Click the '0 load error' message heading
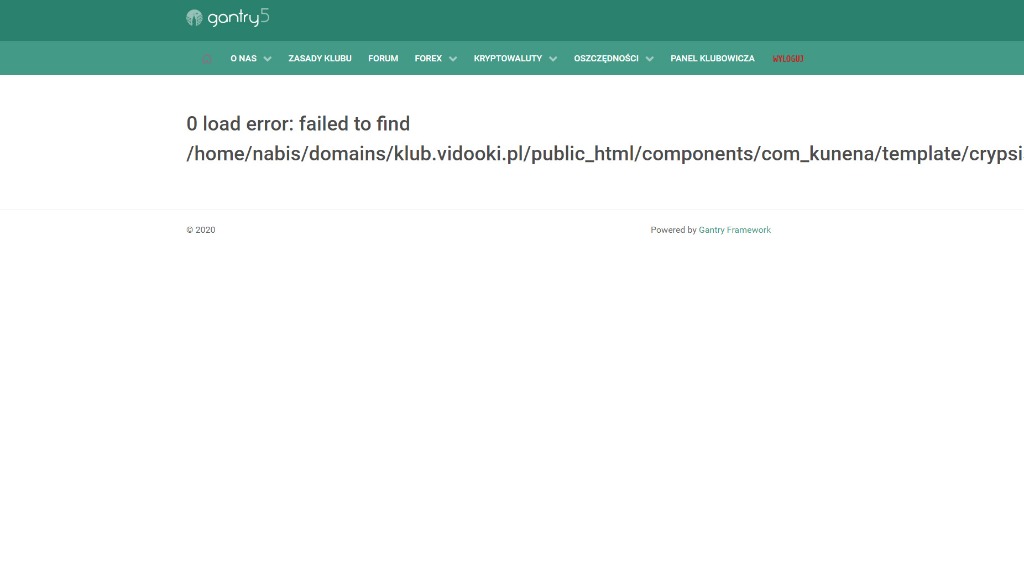The width and height of the screenshot is (1024, 571). point(298,124)
